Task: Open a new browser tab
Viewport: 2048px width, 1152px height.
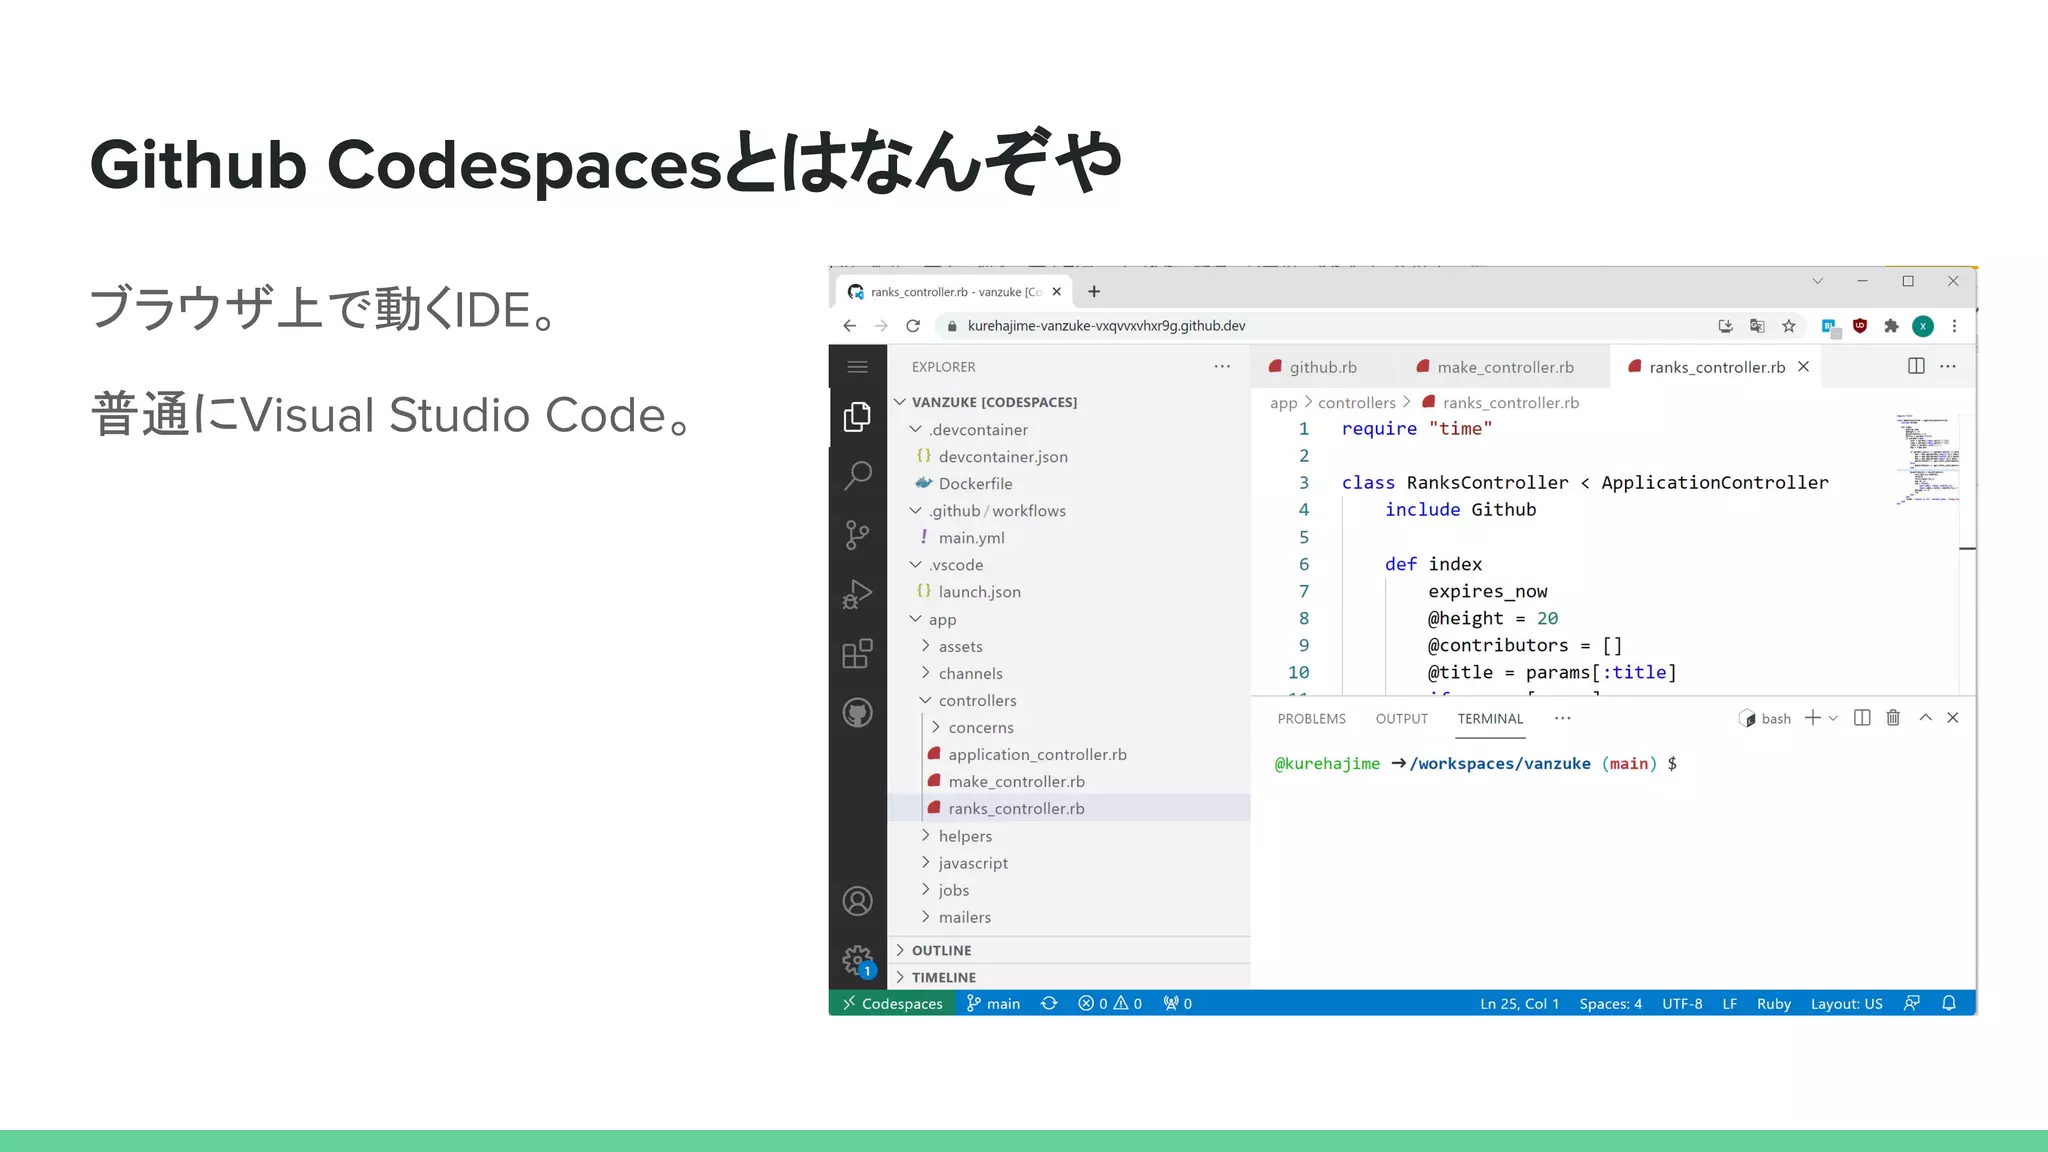Action: pyautogui.click(x=1094, y=291)
